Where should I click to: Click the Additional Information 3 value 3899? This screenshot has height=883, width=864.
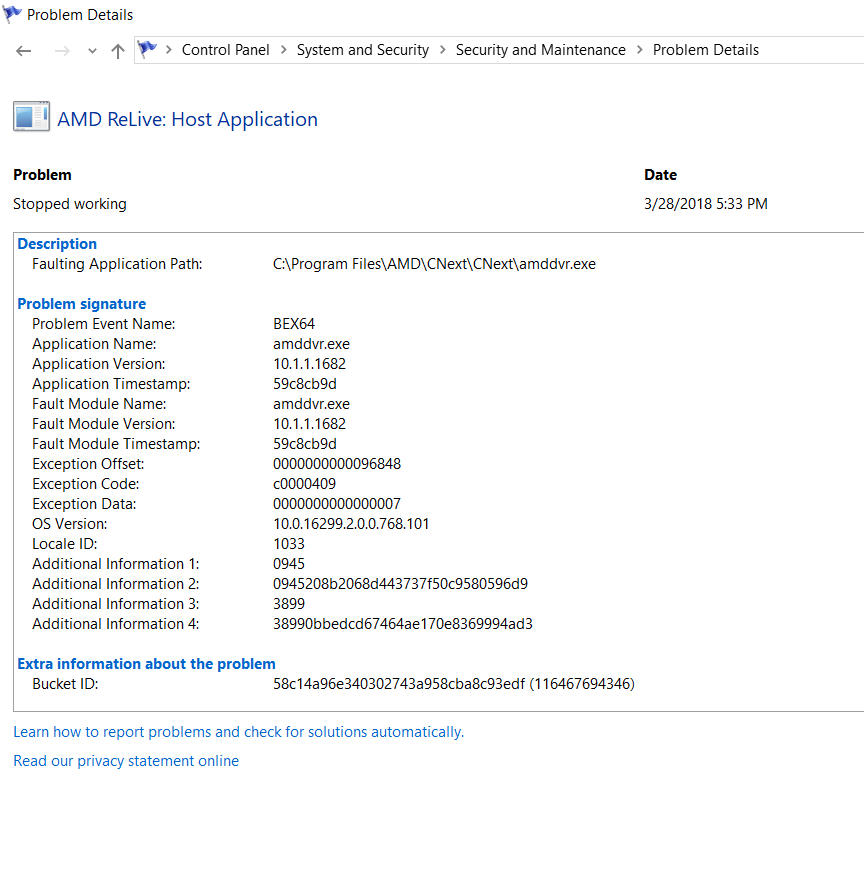[x=288, y=604]
